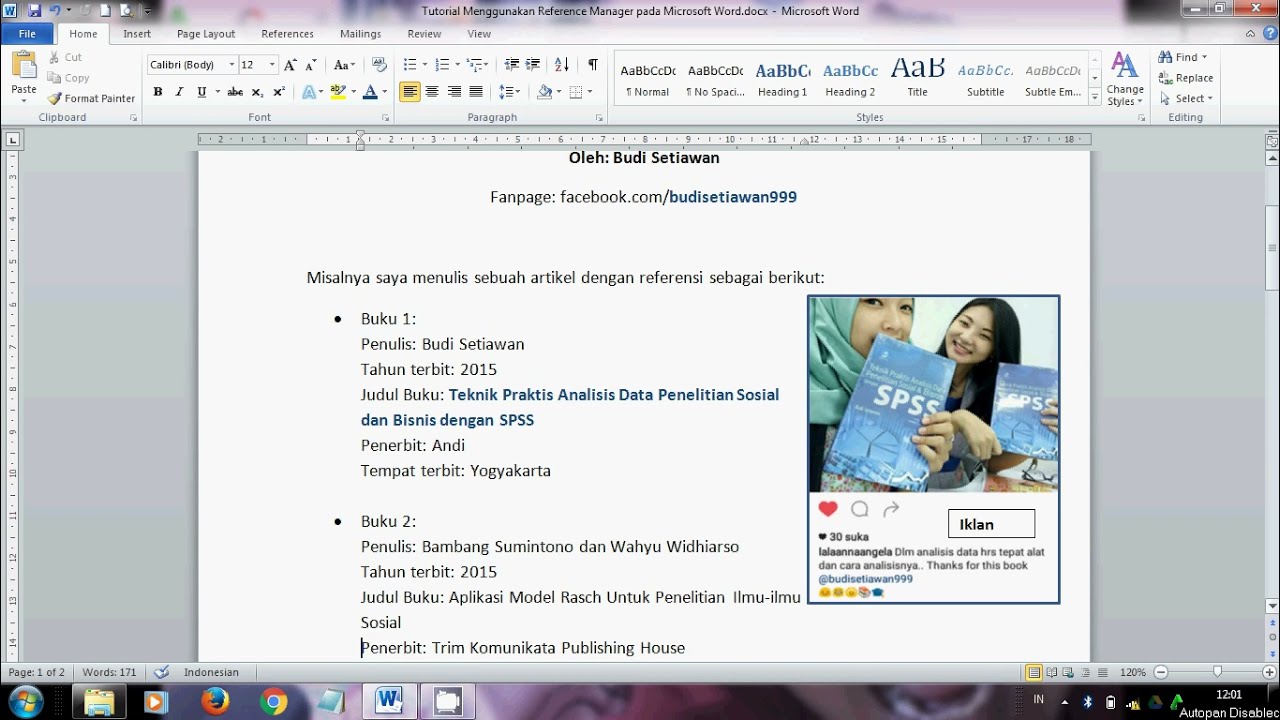Screen dimensions: 1280x720
Task: Click the Numbering list icon
Action: coord(442,65)
